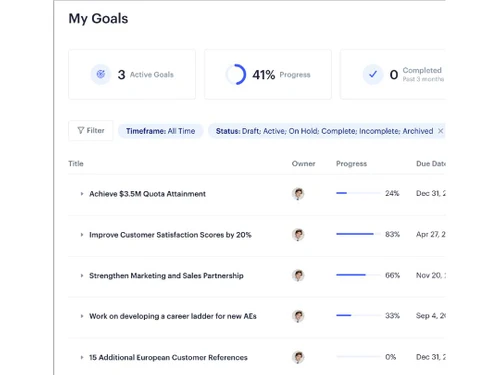The width and height of the screenshot is (500, 375).
Task: Click the 33% progress value
Action: 392,316
